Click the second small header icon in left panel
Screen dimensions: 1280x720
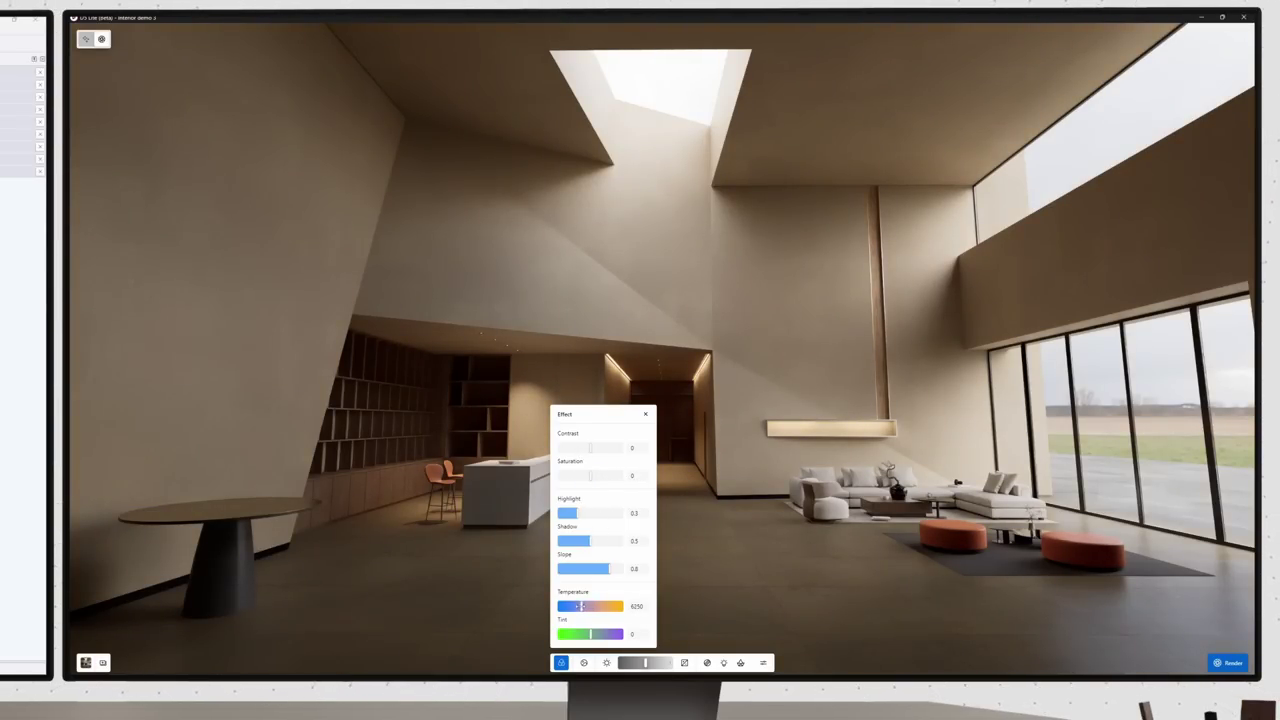pyautogui.click(x=41, y=59)
